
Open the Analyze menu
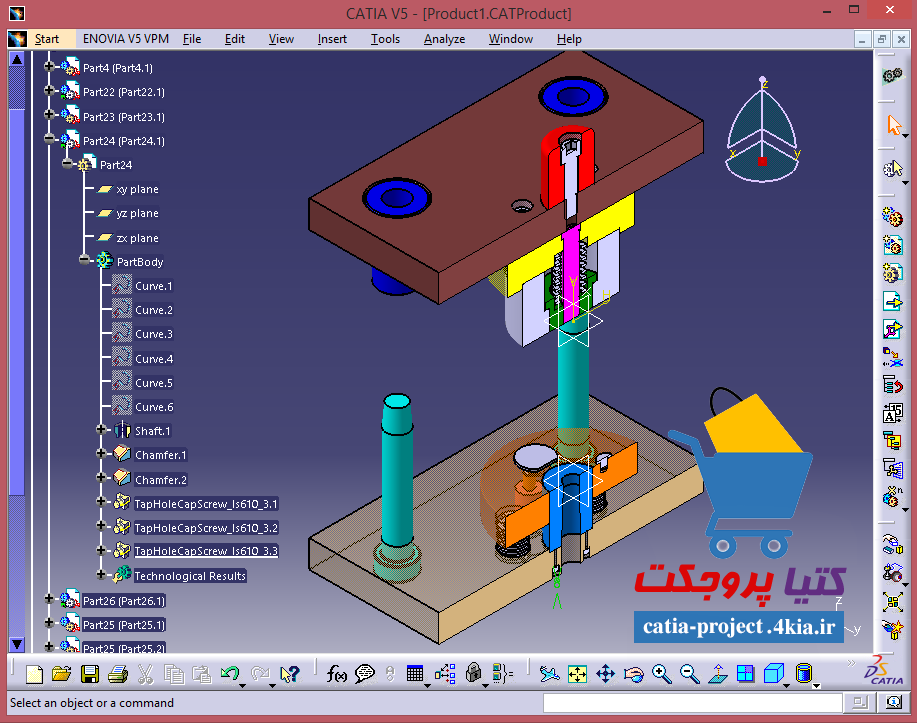(444, 39)
